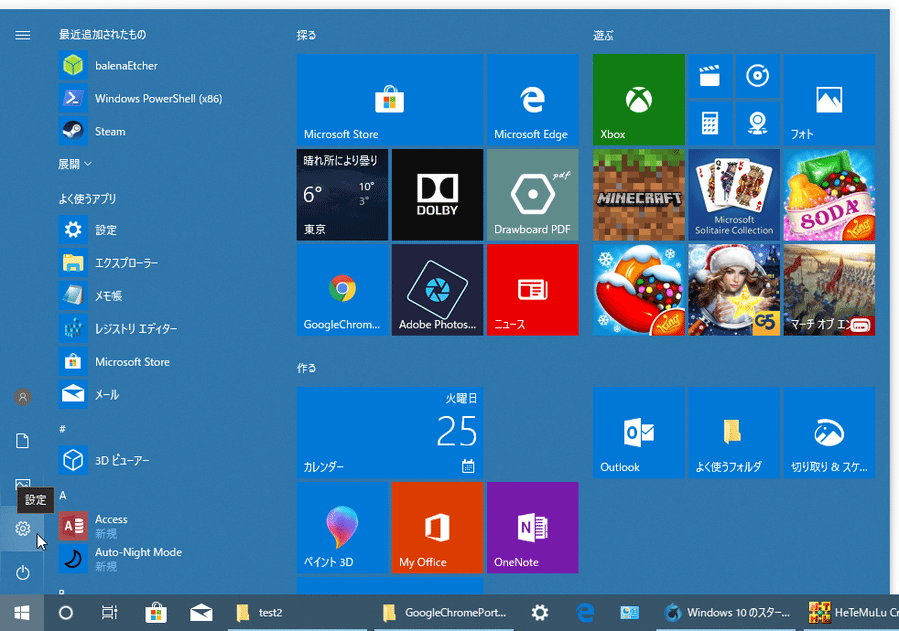Open the Adobe Photoshop tile
This screenshot has width=899, height=631.
[x=437, y=290]
